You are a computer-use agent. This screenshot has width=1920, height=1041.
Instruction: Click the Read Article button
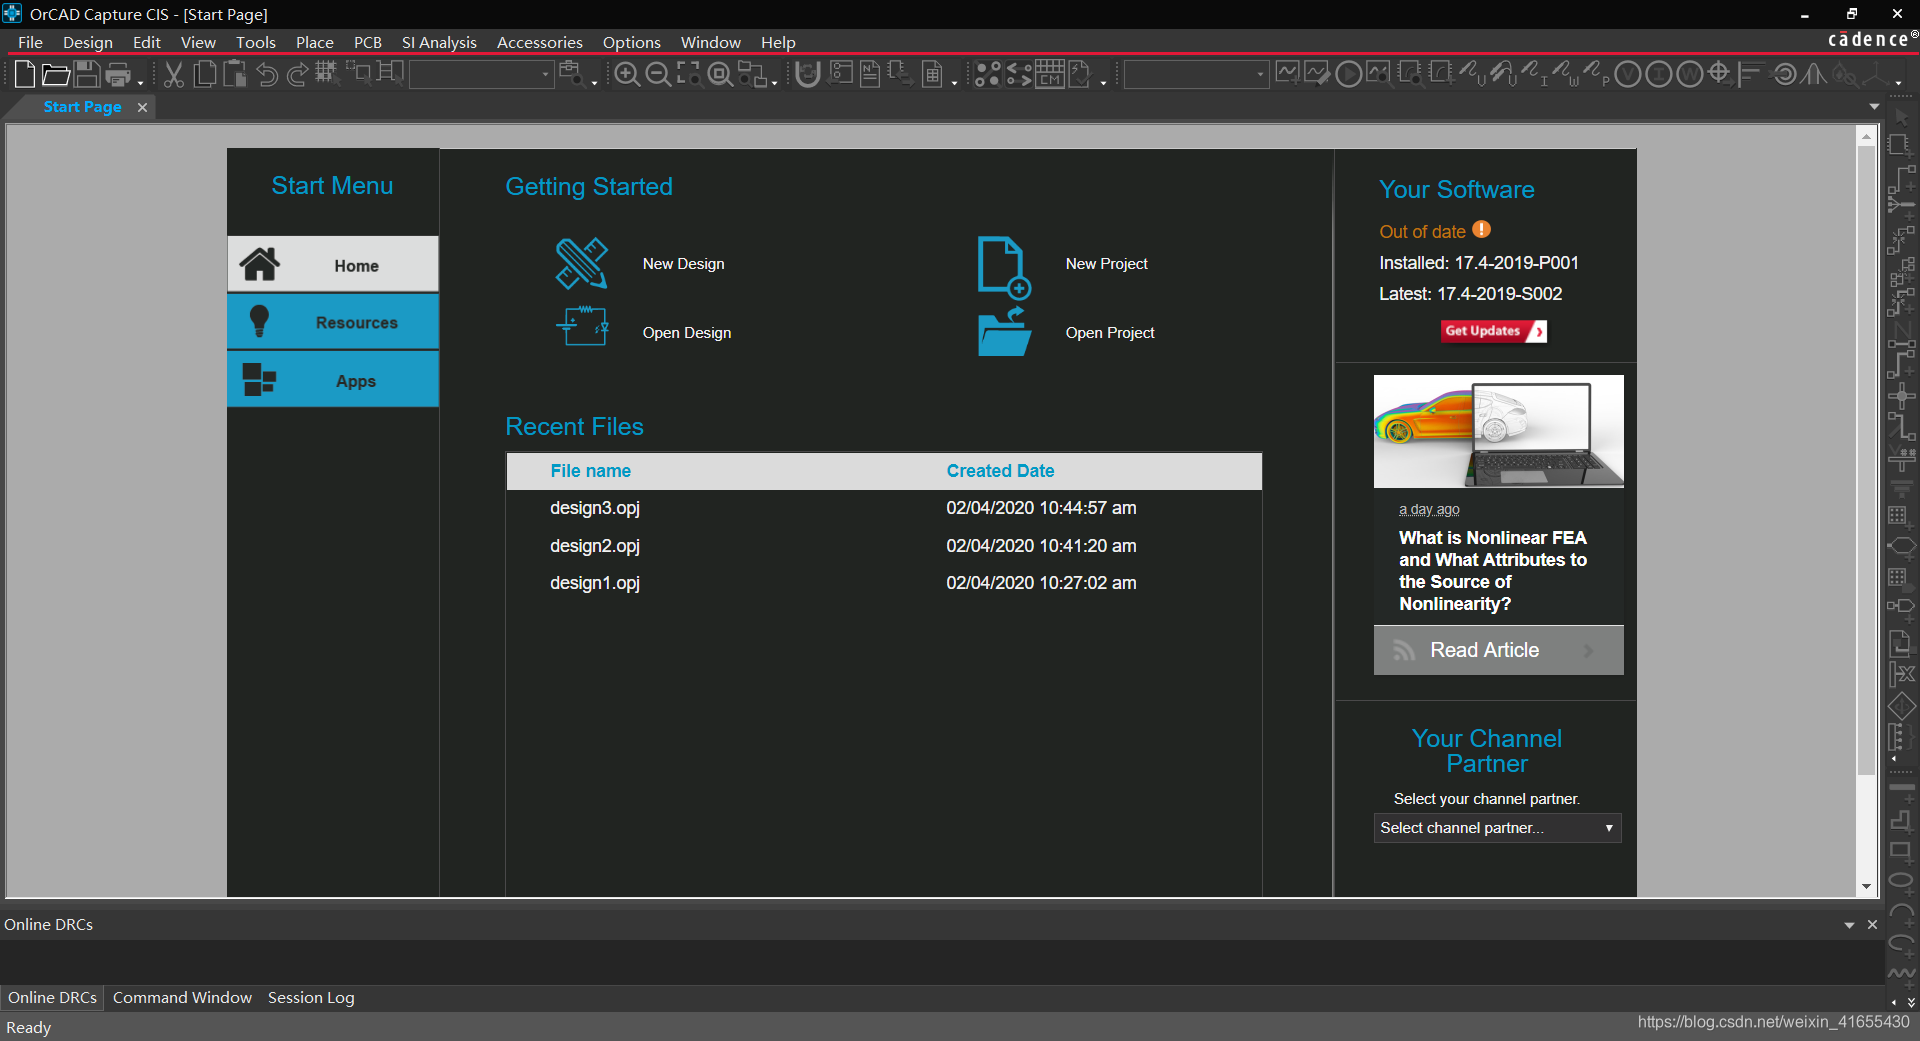[1497, 650]
